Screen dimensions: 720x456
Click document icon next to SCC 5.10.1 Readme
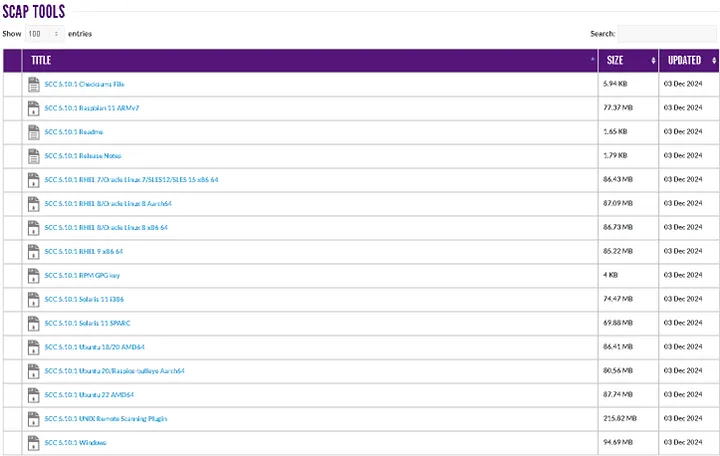(x=34, y=132)
